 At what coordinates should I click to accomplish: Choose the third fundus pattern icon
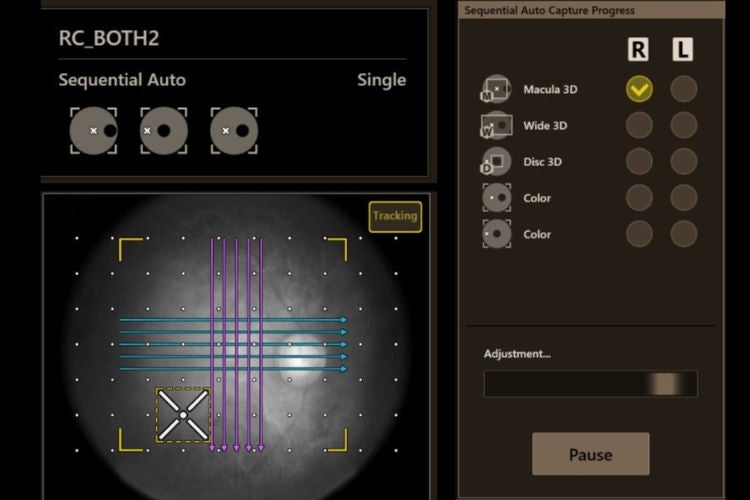tap(234, 131)
